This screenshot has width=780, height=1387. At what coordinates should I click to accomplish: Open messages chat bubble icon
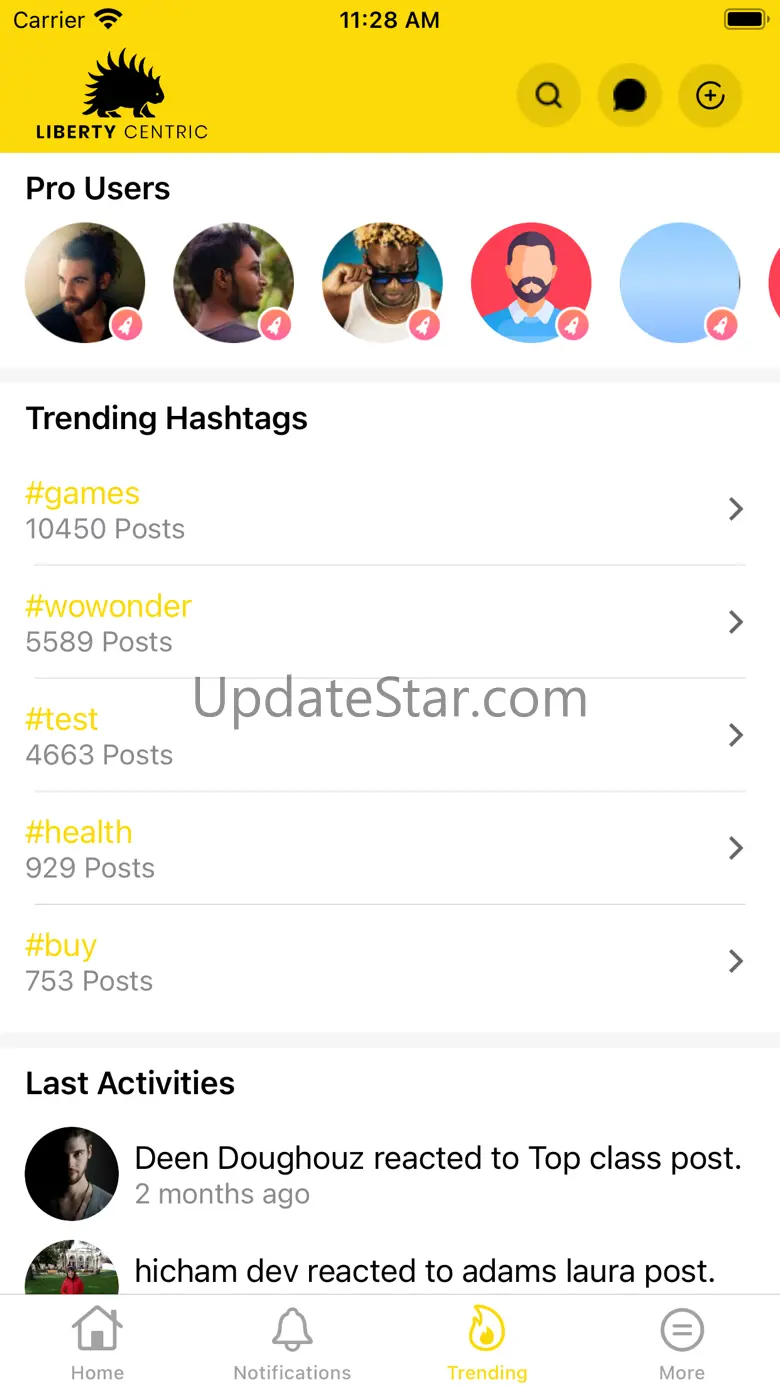629,96
